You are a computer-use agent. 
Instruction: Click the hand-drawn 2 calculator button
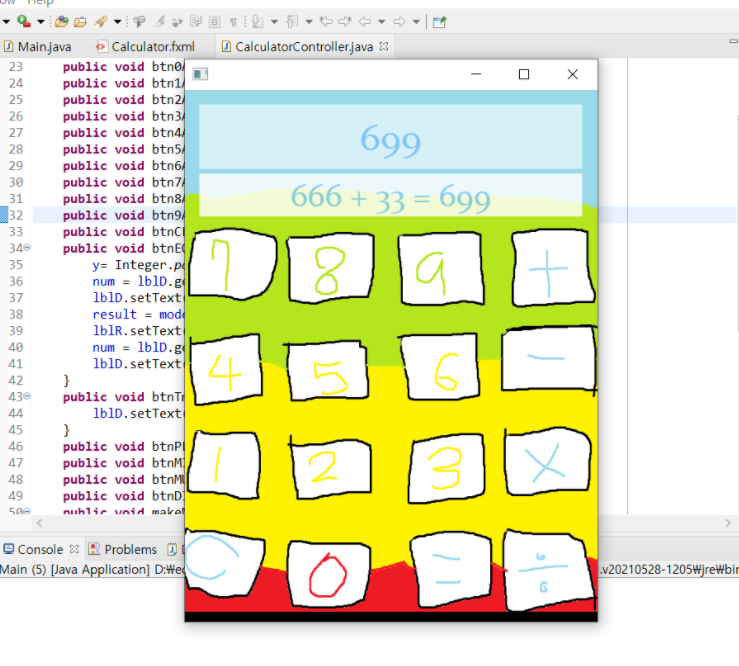coord(330,468)
